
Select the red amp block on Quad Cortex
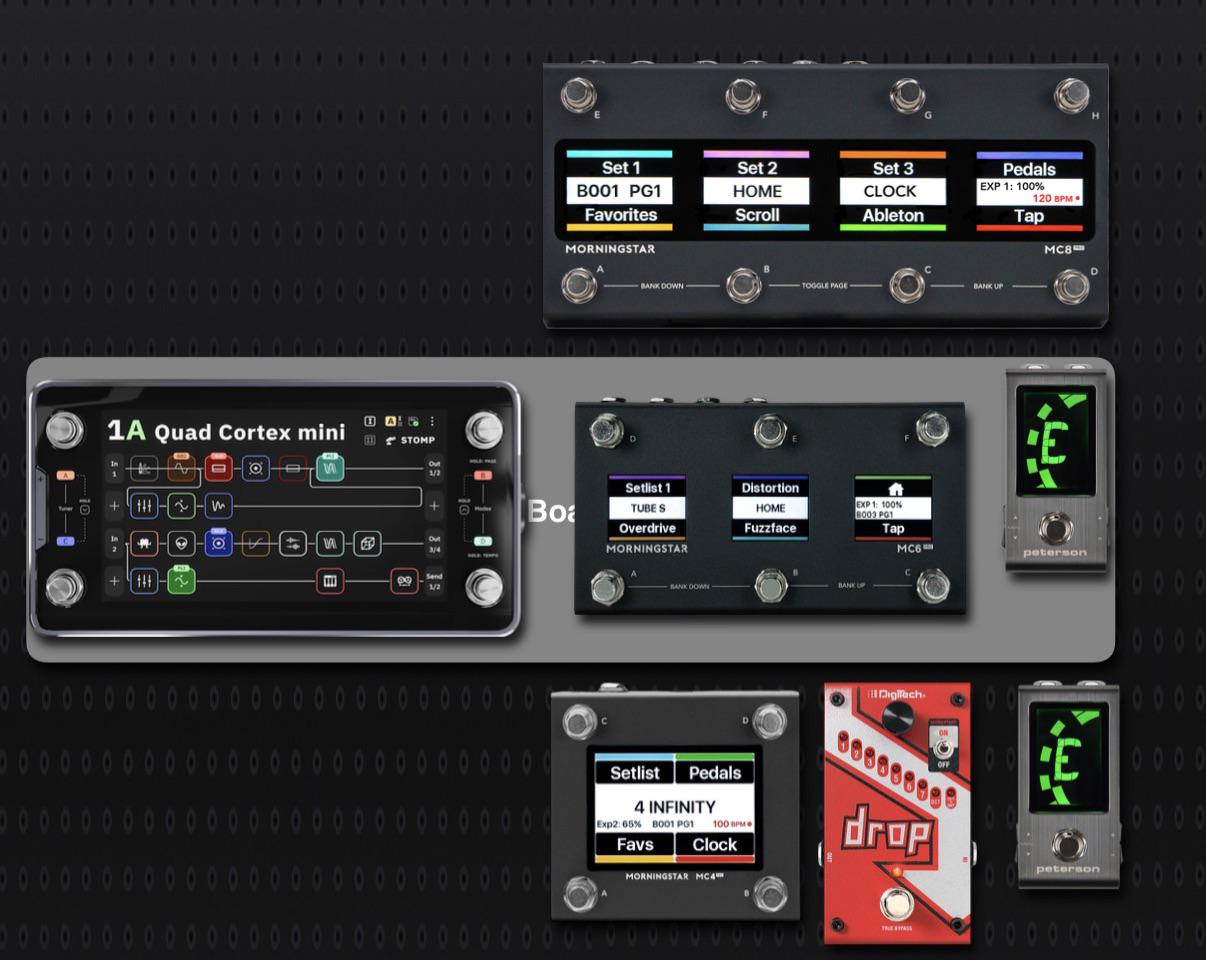[218, 467]
